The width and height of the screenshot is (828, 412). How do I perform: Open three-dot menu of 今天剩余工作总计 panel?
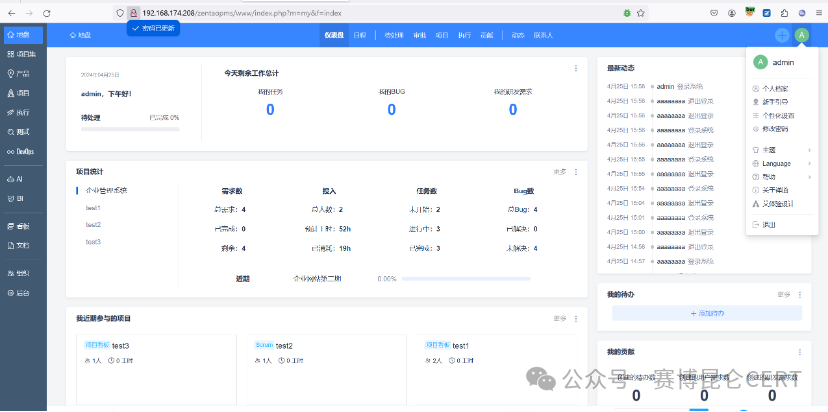576,68
